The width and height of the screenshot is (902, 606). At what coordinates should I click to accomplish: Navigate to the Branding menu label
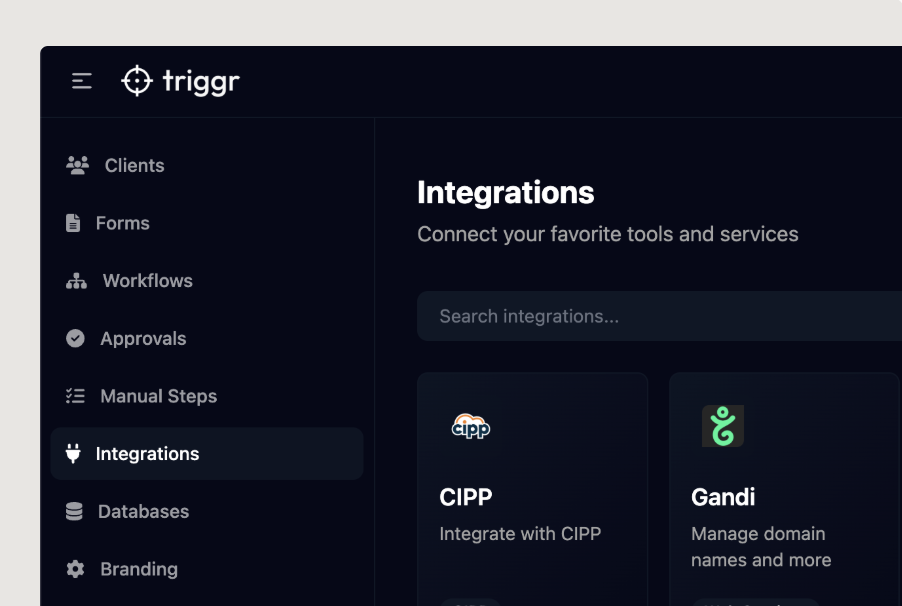click(x=139, y=569)
